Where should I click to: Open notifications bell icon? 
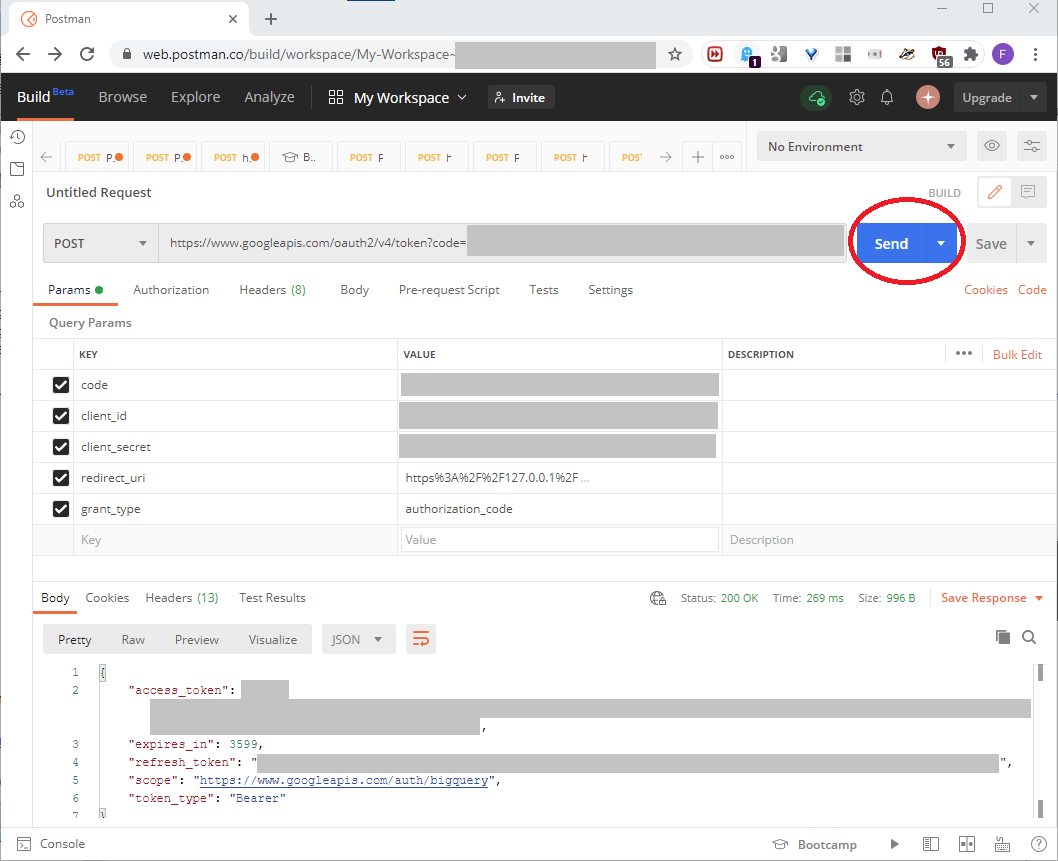tap(887, 97)
